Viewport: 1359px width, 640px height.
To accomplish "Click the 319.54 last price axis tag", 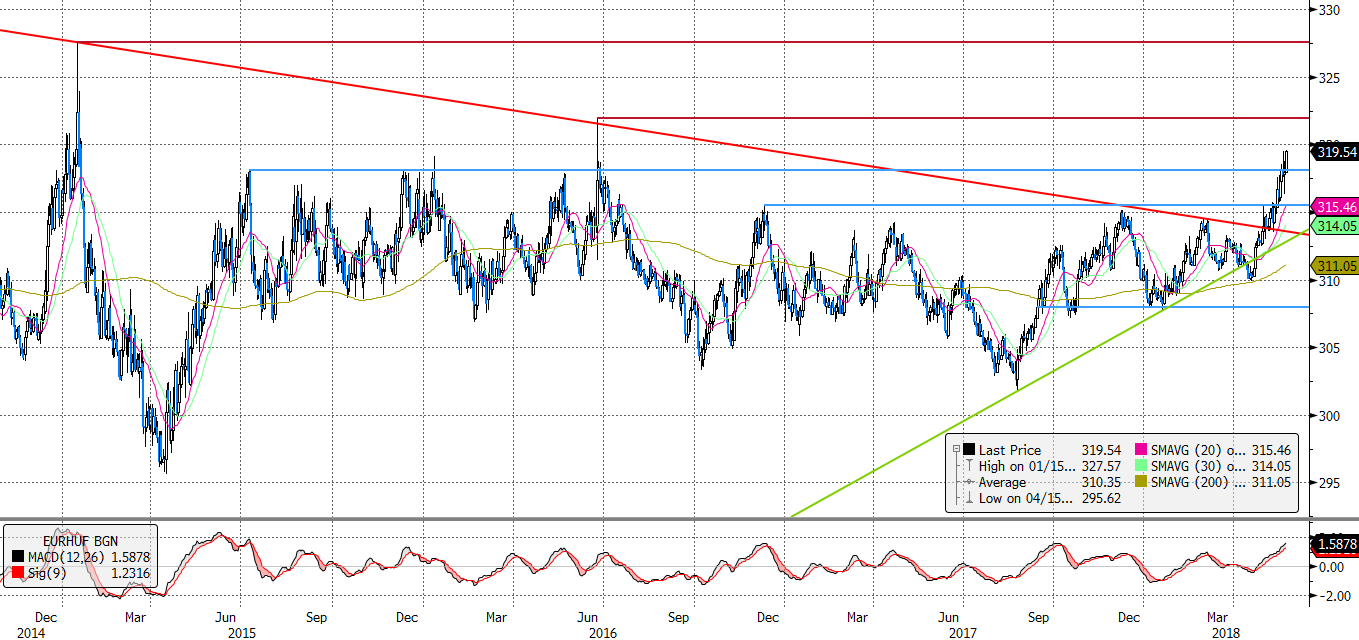I will click(x=1335, y=152).
